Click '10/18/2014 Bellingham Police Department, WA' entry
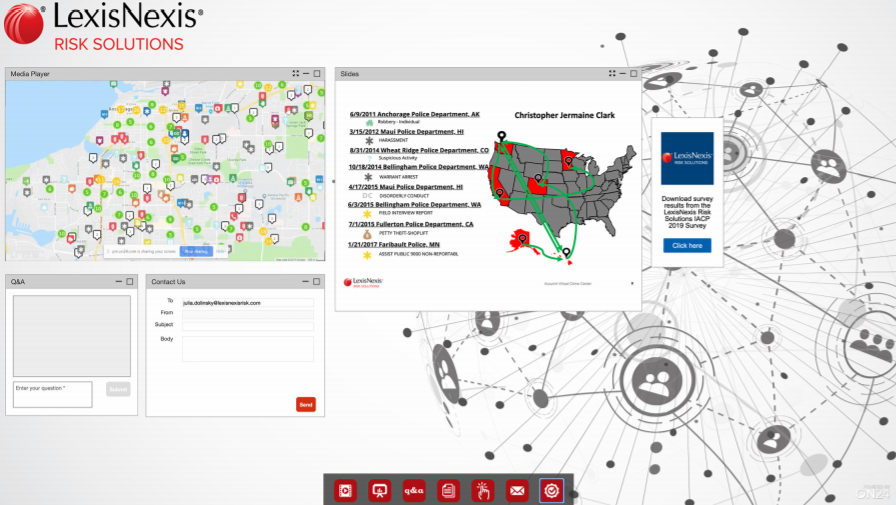 pos(418,167)
